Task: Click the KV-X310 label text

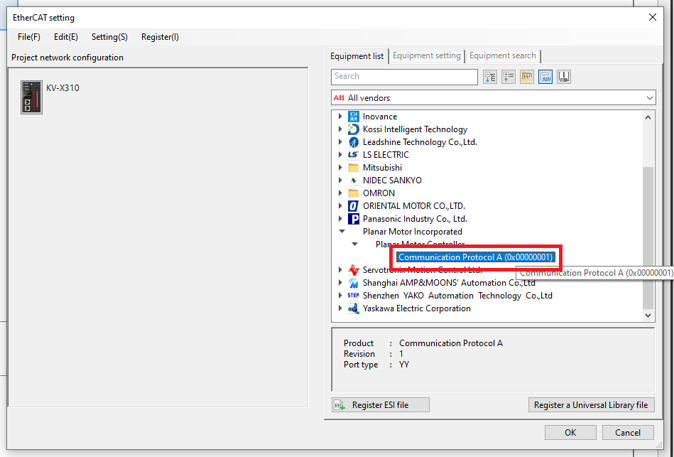Action: point(63,88)
